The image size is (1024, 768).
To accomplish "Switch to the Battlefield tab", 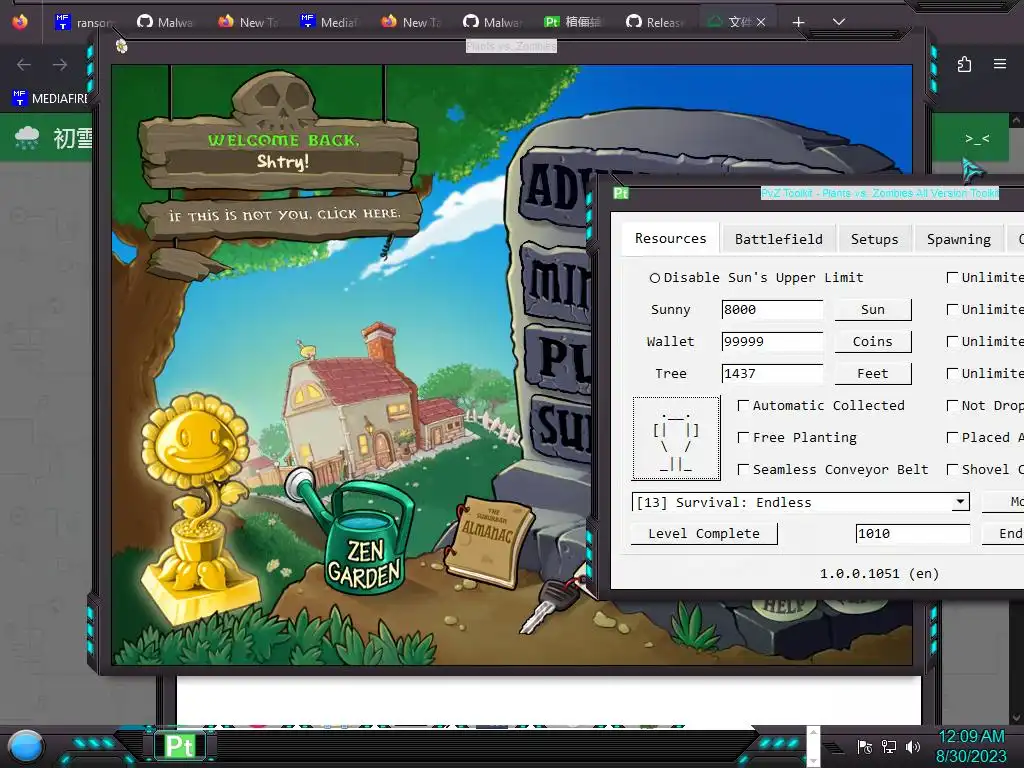I will click(778, 239).
